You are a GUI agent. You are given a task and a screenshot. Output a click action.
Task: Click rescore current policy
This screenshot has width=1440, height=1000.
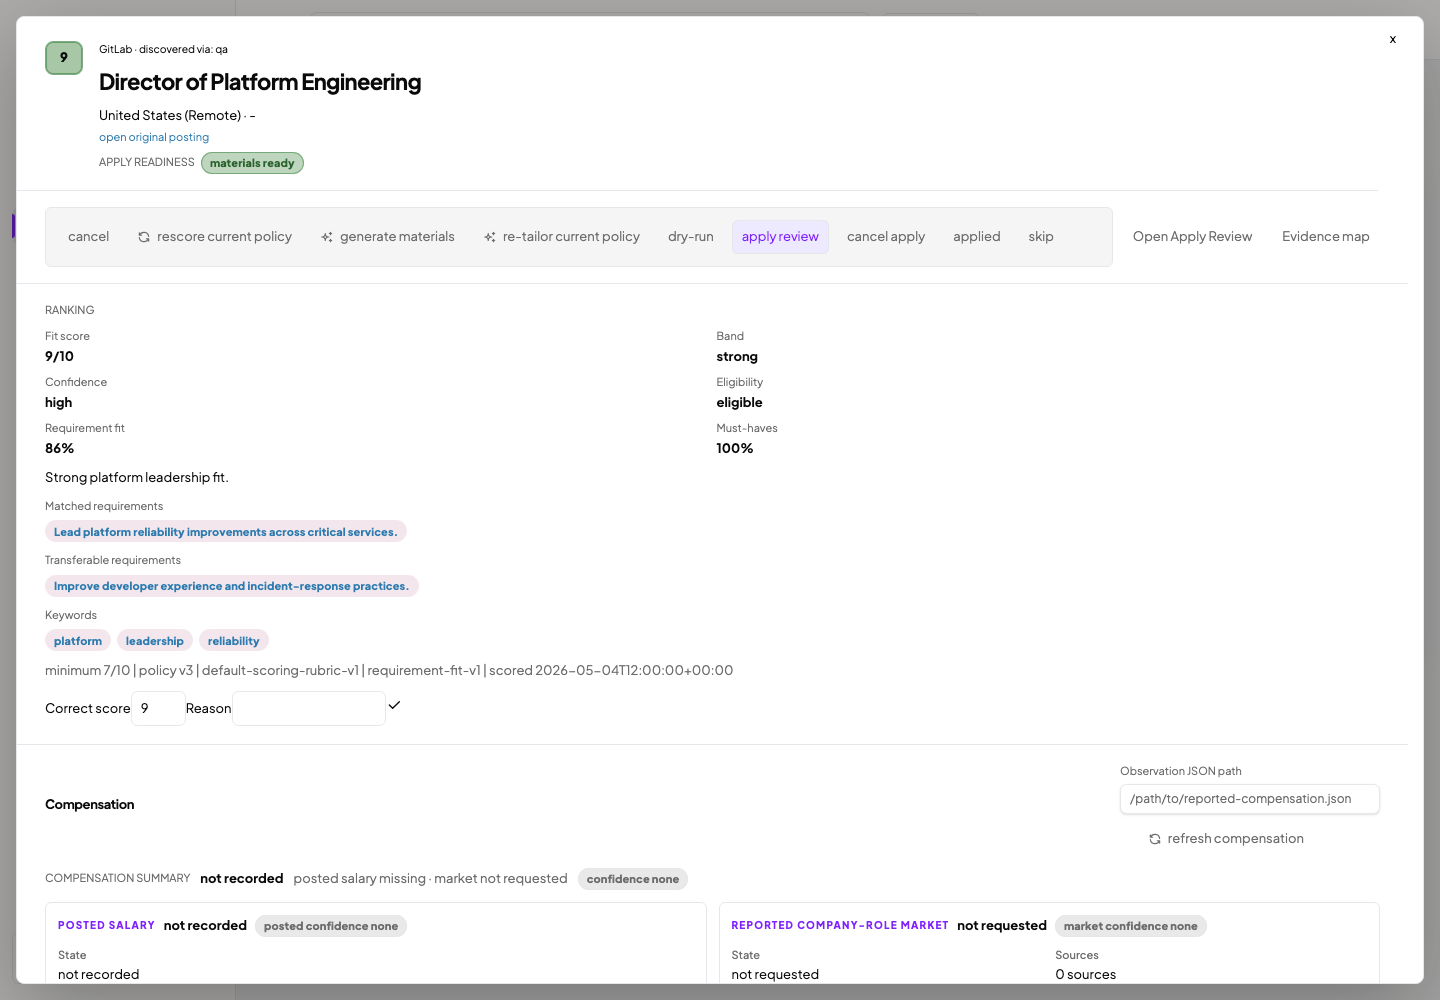[x=215, y=237]
